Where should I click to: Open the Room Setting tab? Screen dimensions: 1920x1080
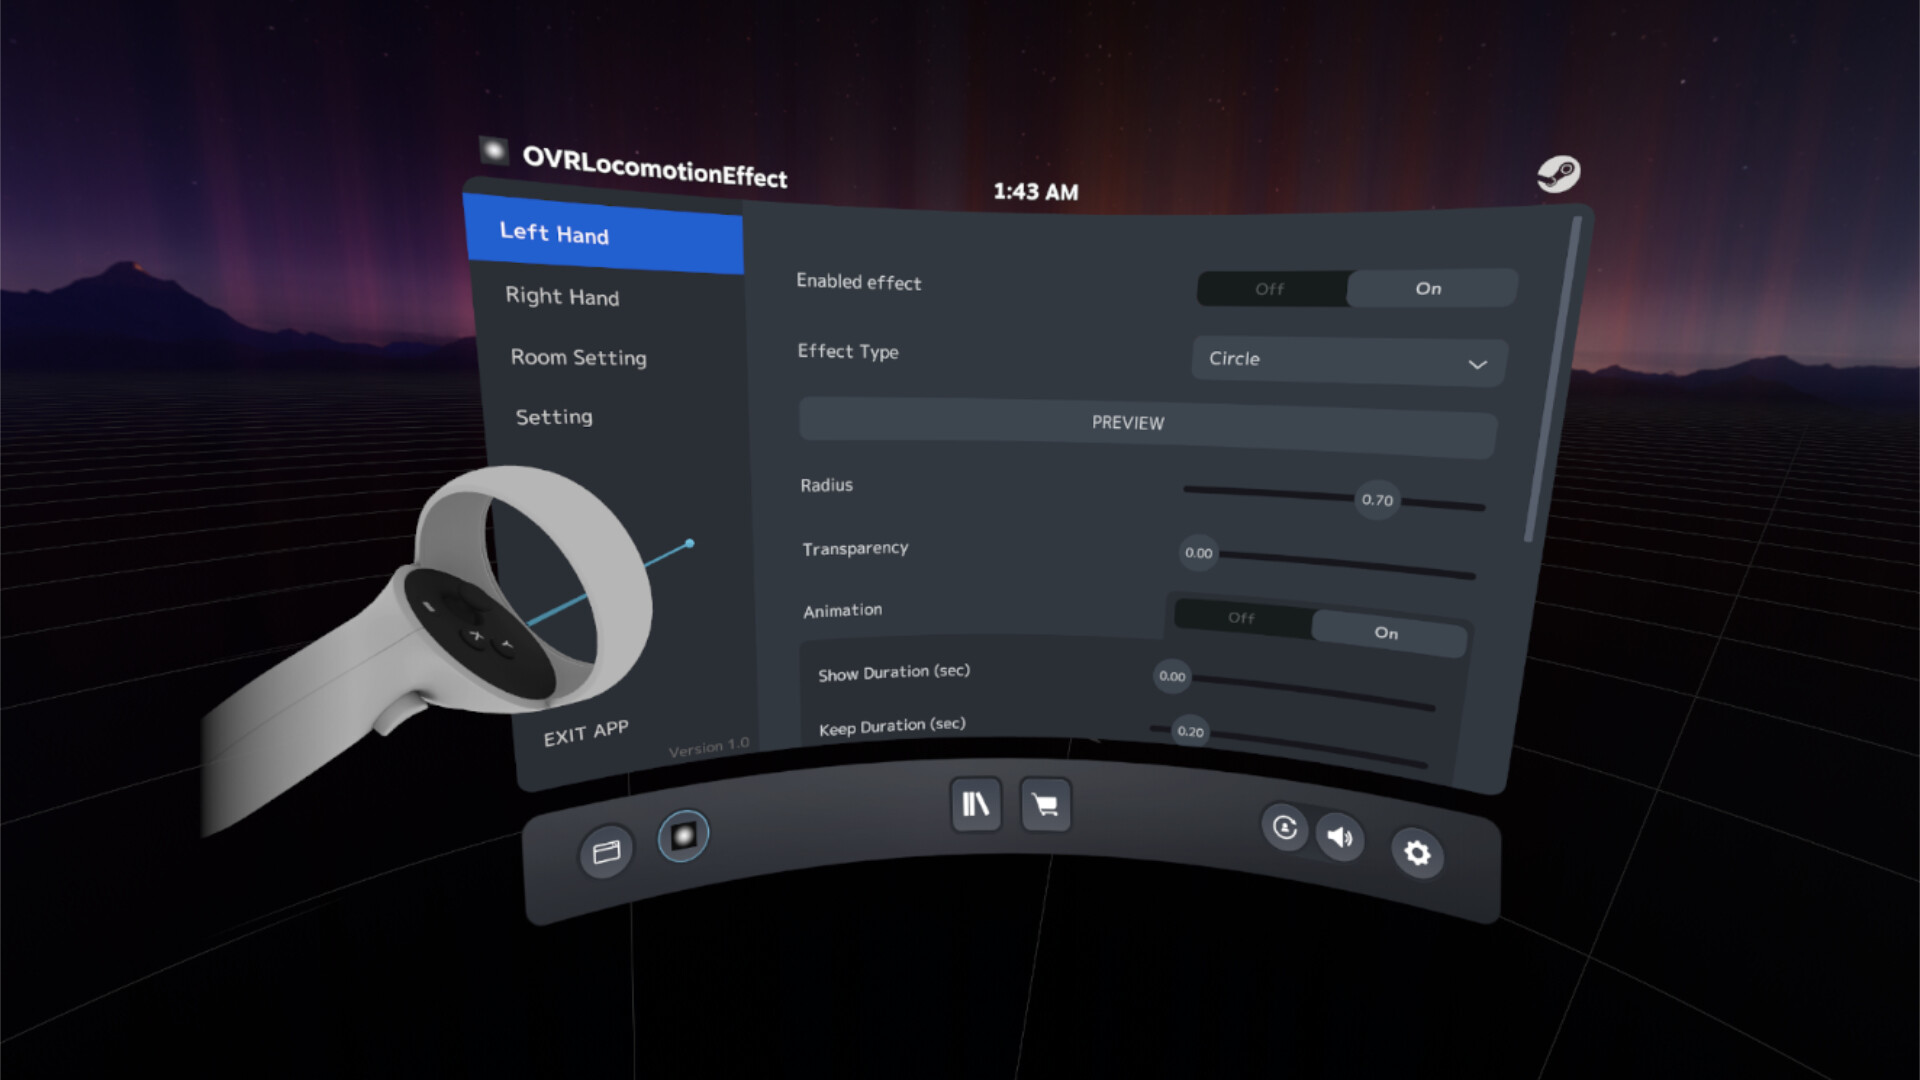pos(578,357)
